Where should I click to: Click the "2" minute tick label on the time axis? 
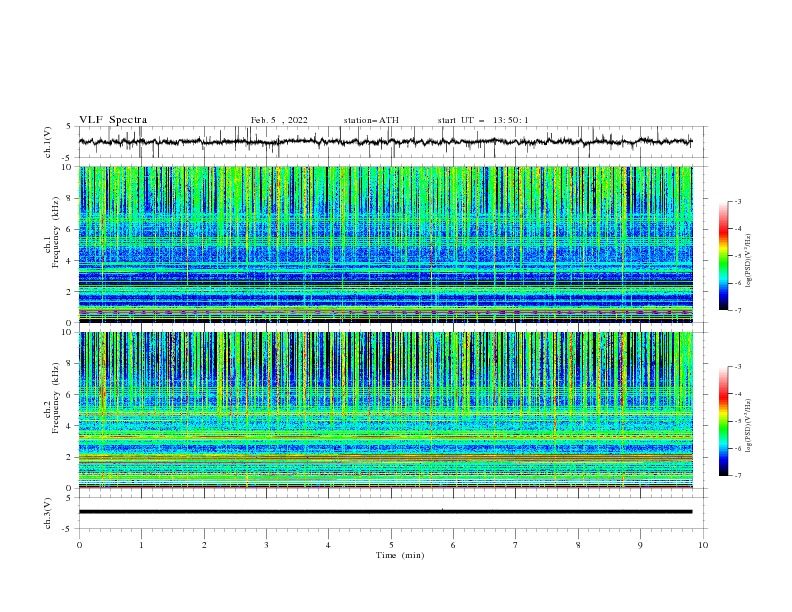click(204, 545)
